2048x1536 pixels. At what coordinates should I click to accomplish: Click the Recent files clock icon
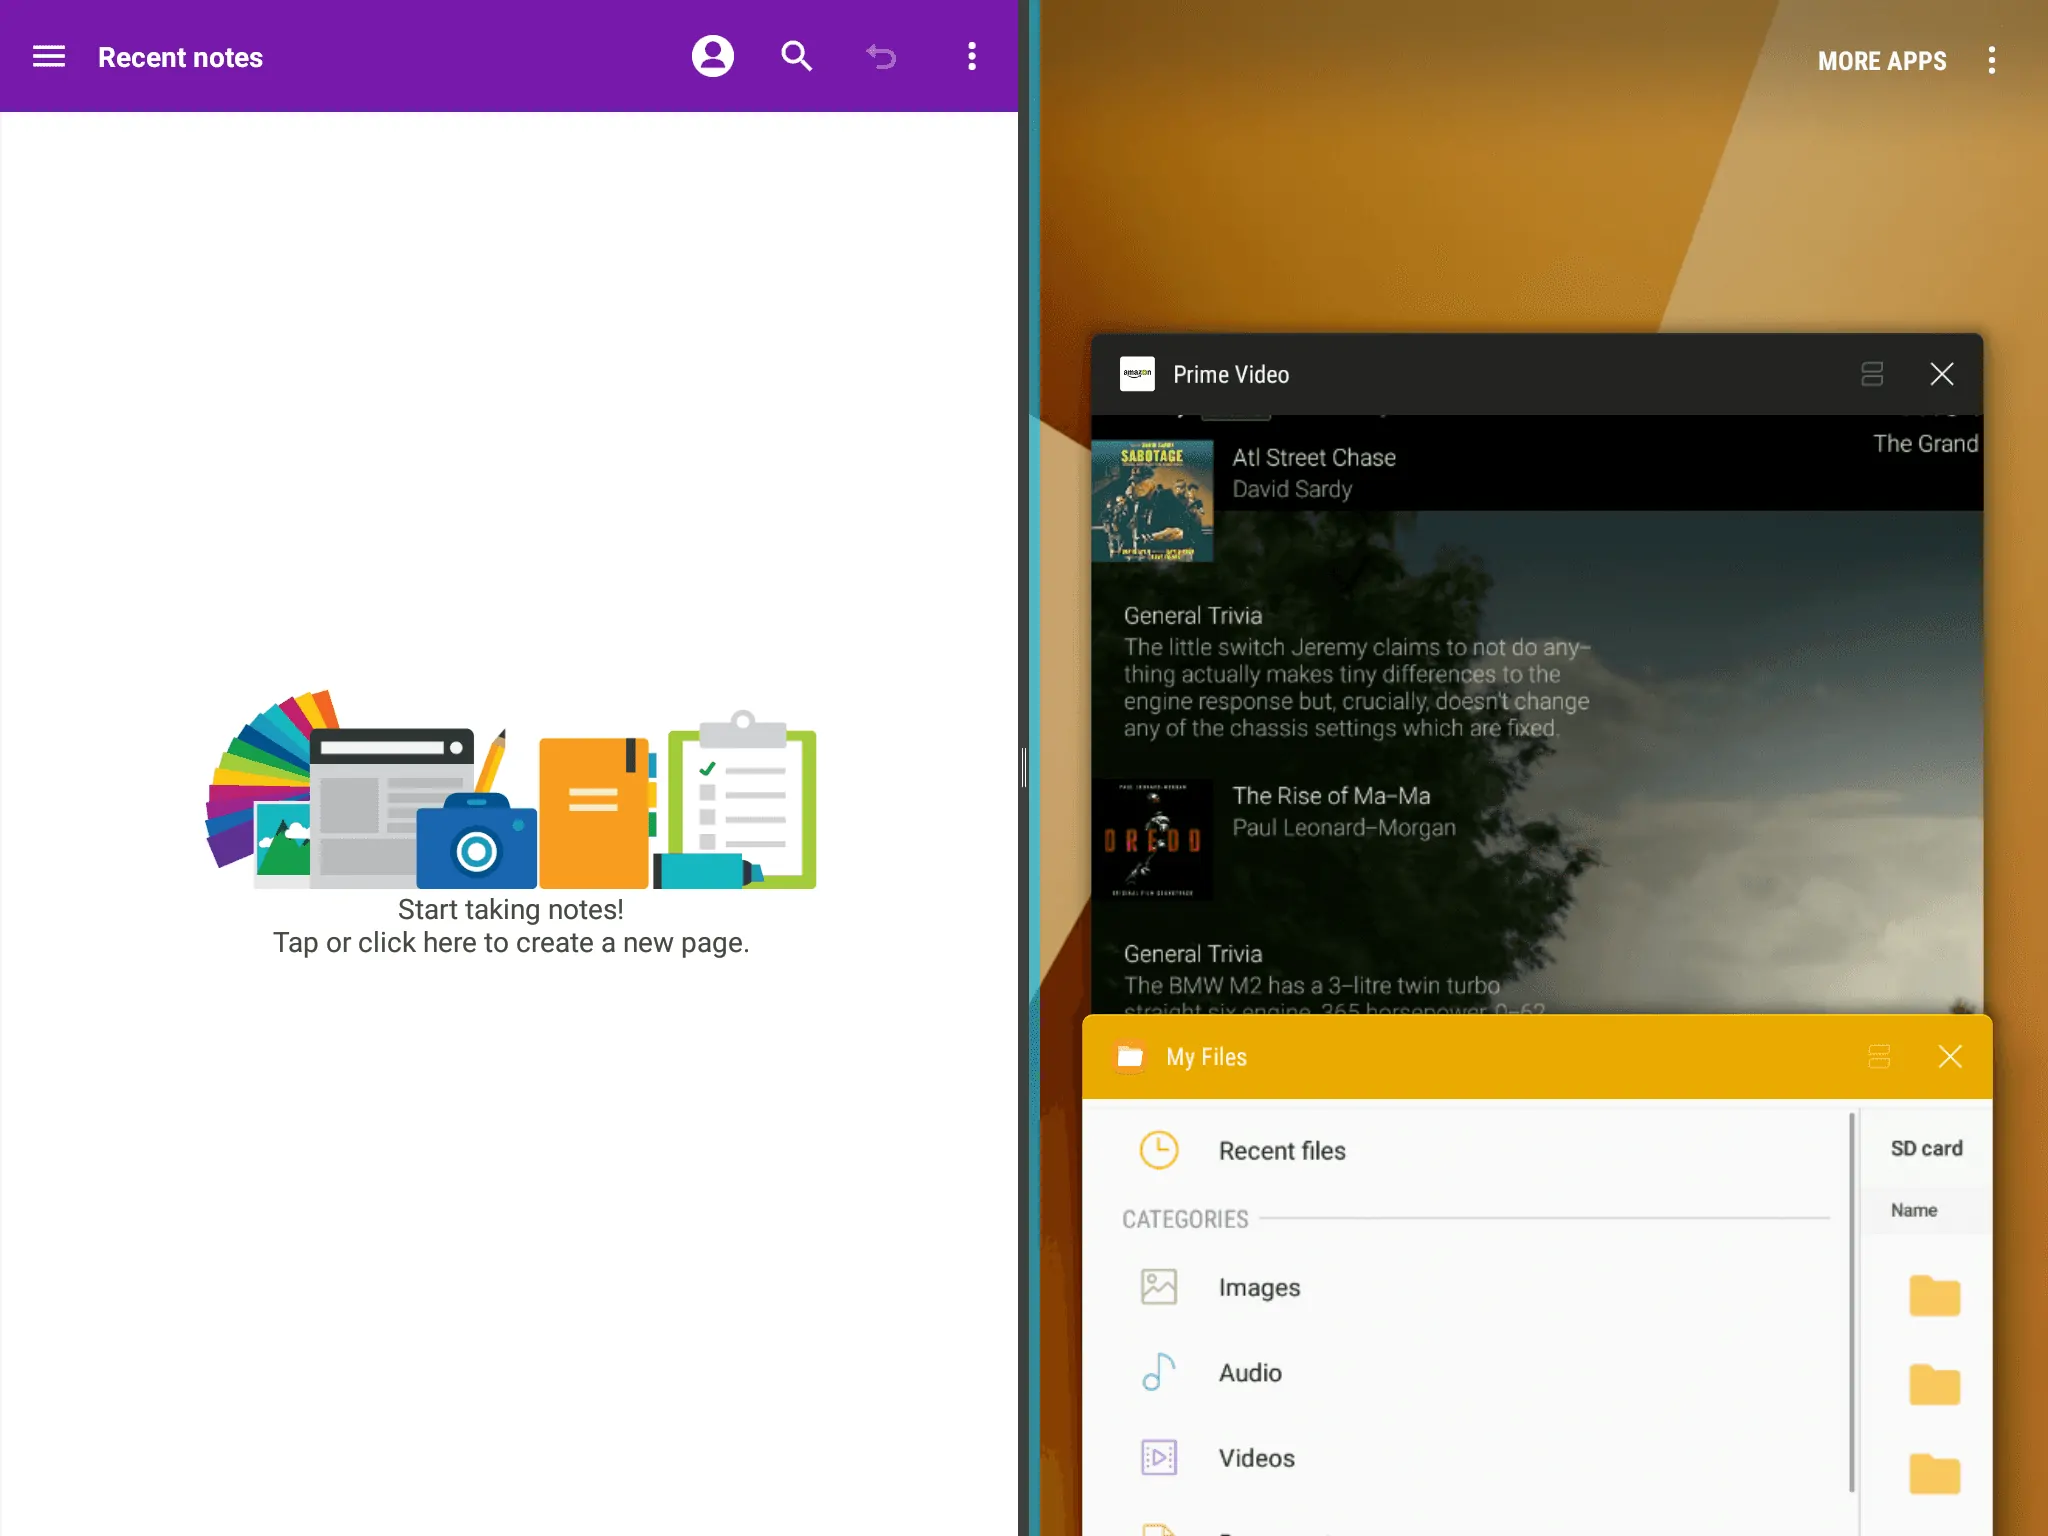point(1159,1150)
